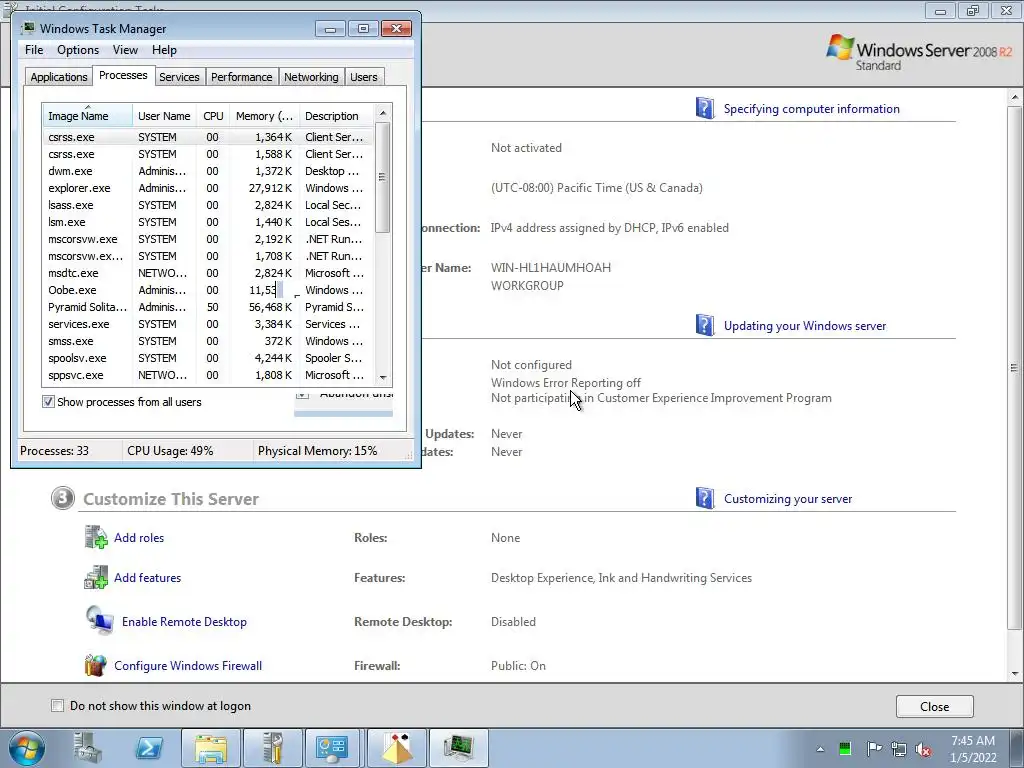Click the green CPU meter tray icon

(845, 748)
